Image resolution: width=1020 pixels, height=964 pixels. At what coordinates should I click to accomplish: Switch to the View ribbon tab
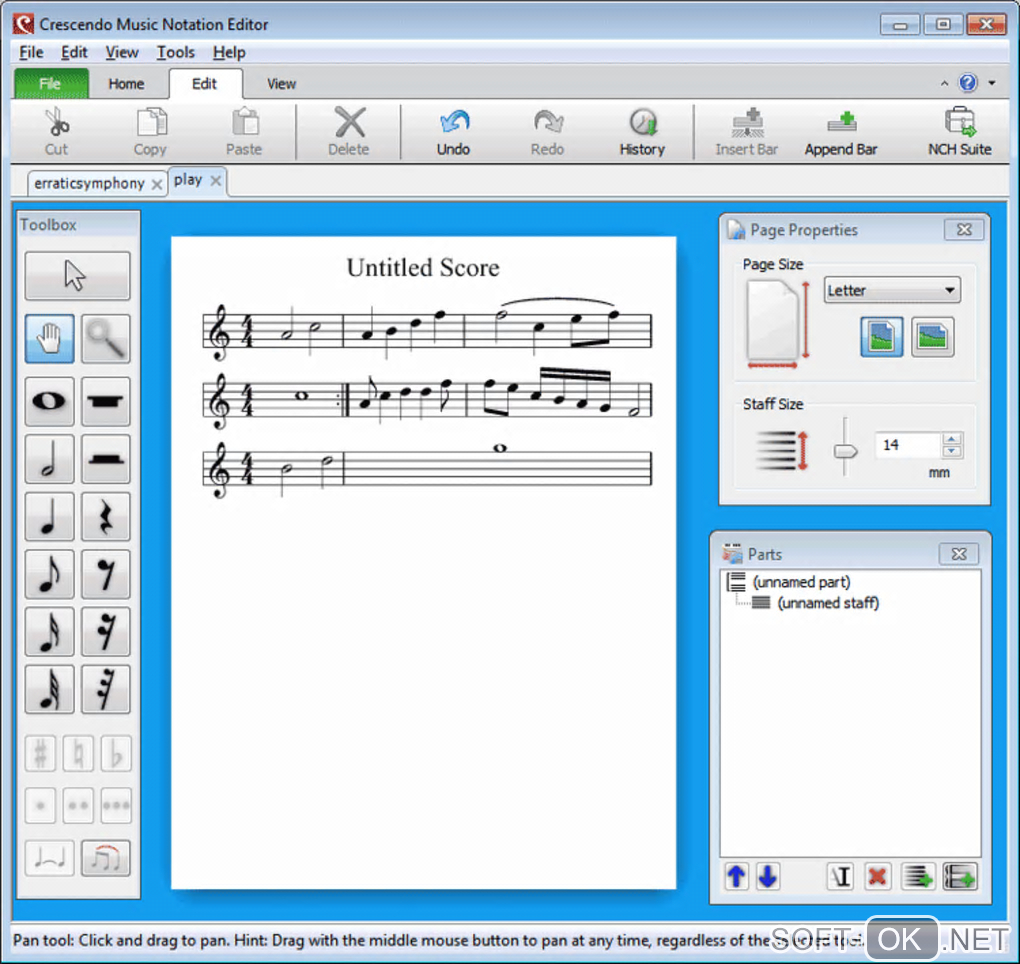(281, 84)
